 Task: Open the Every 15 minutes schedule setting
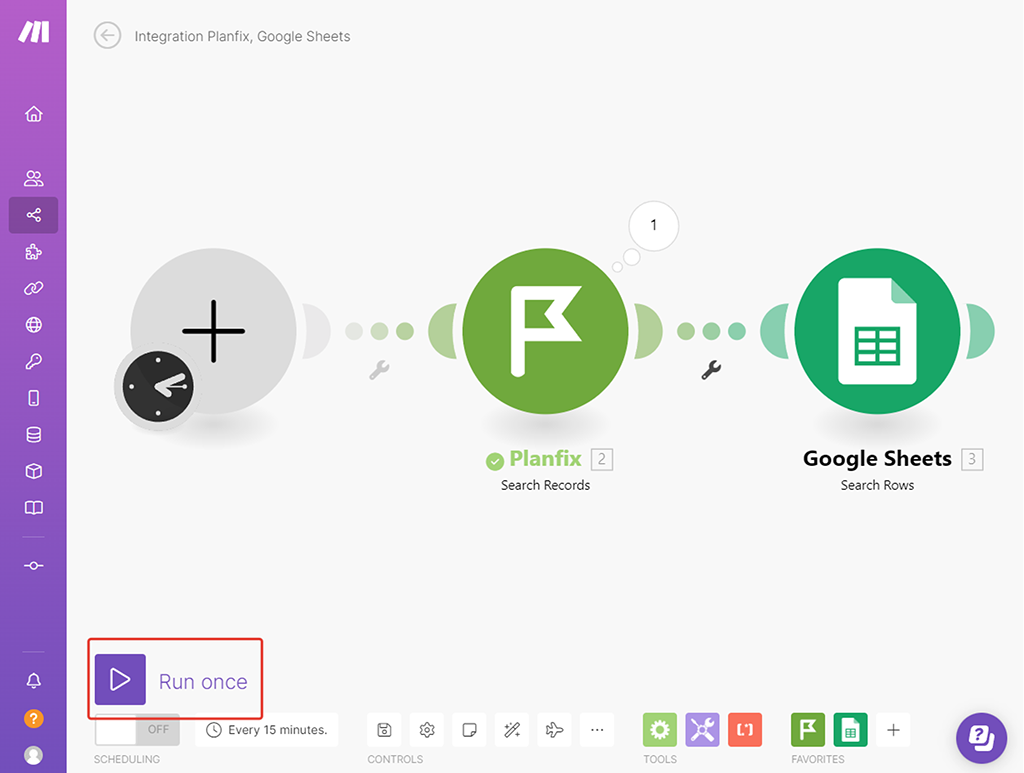tap(266, 729)
